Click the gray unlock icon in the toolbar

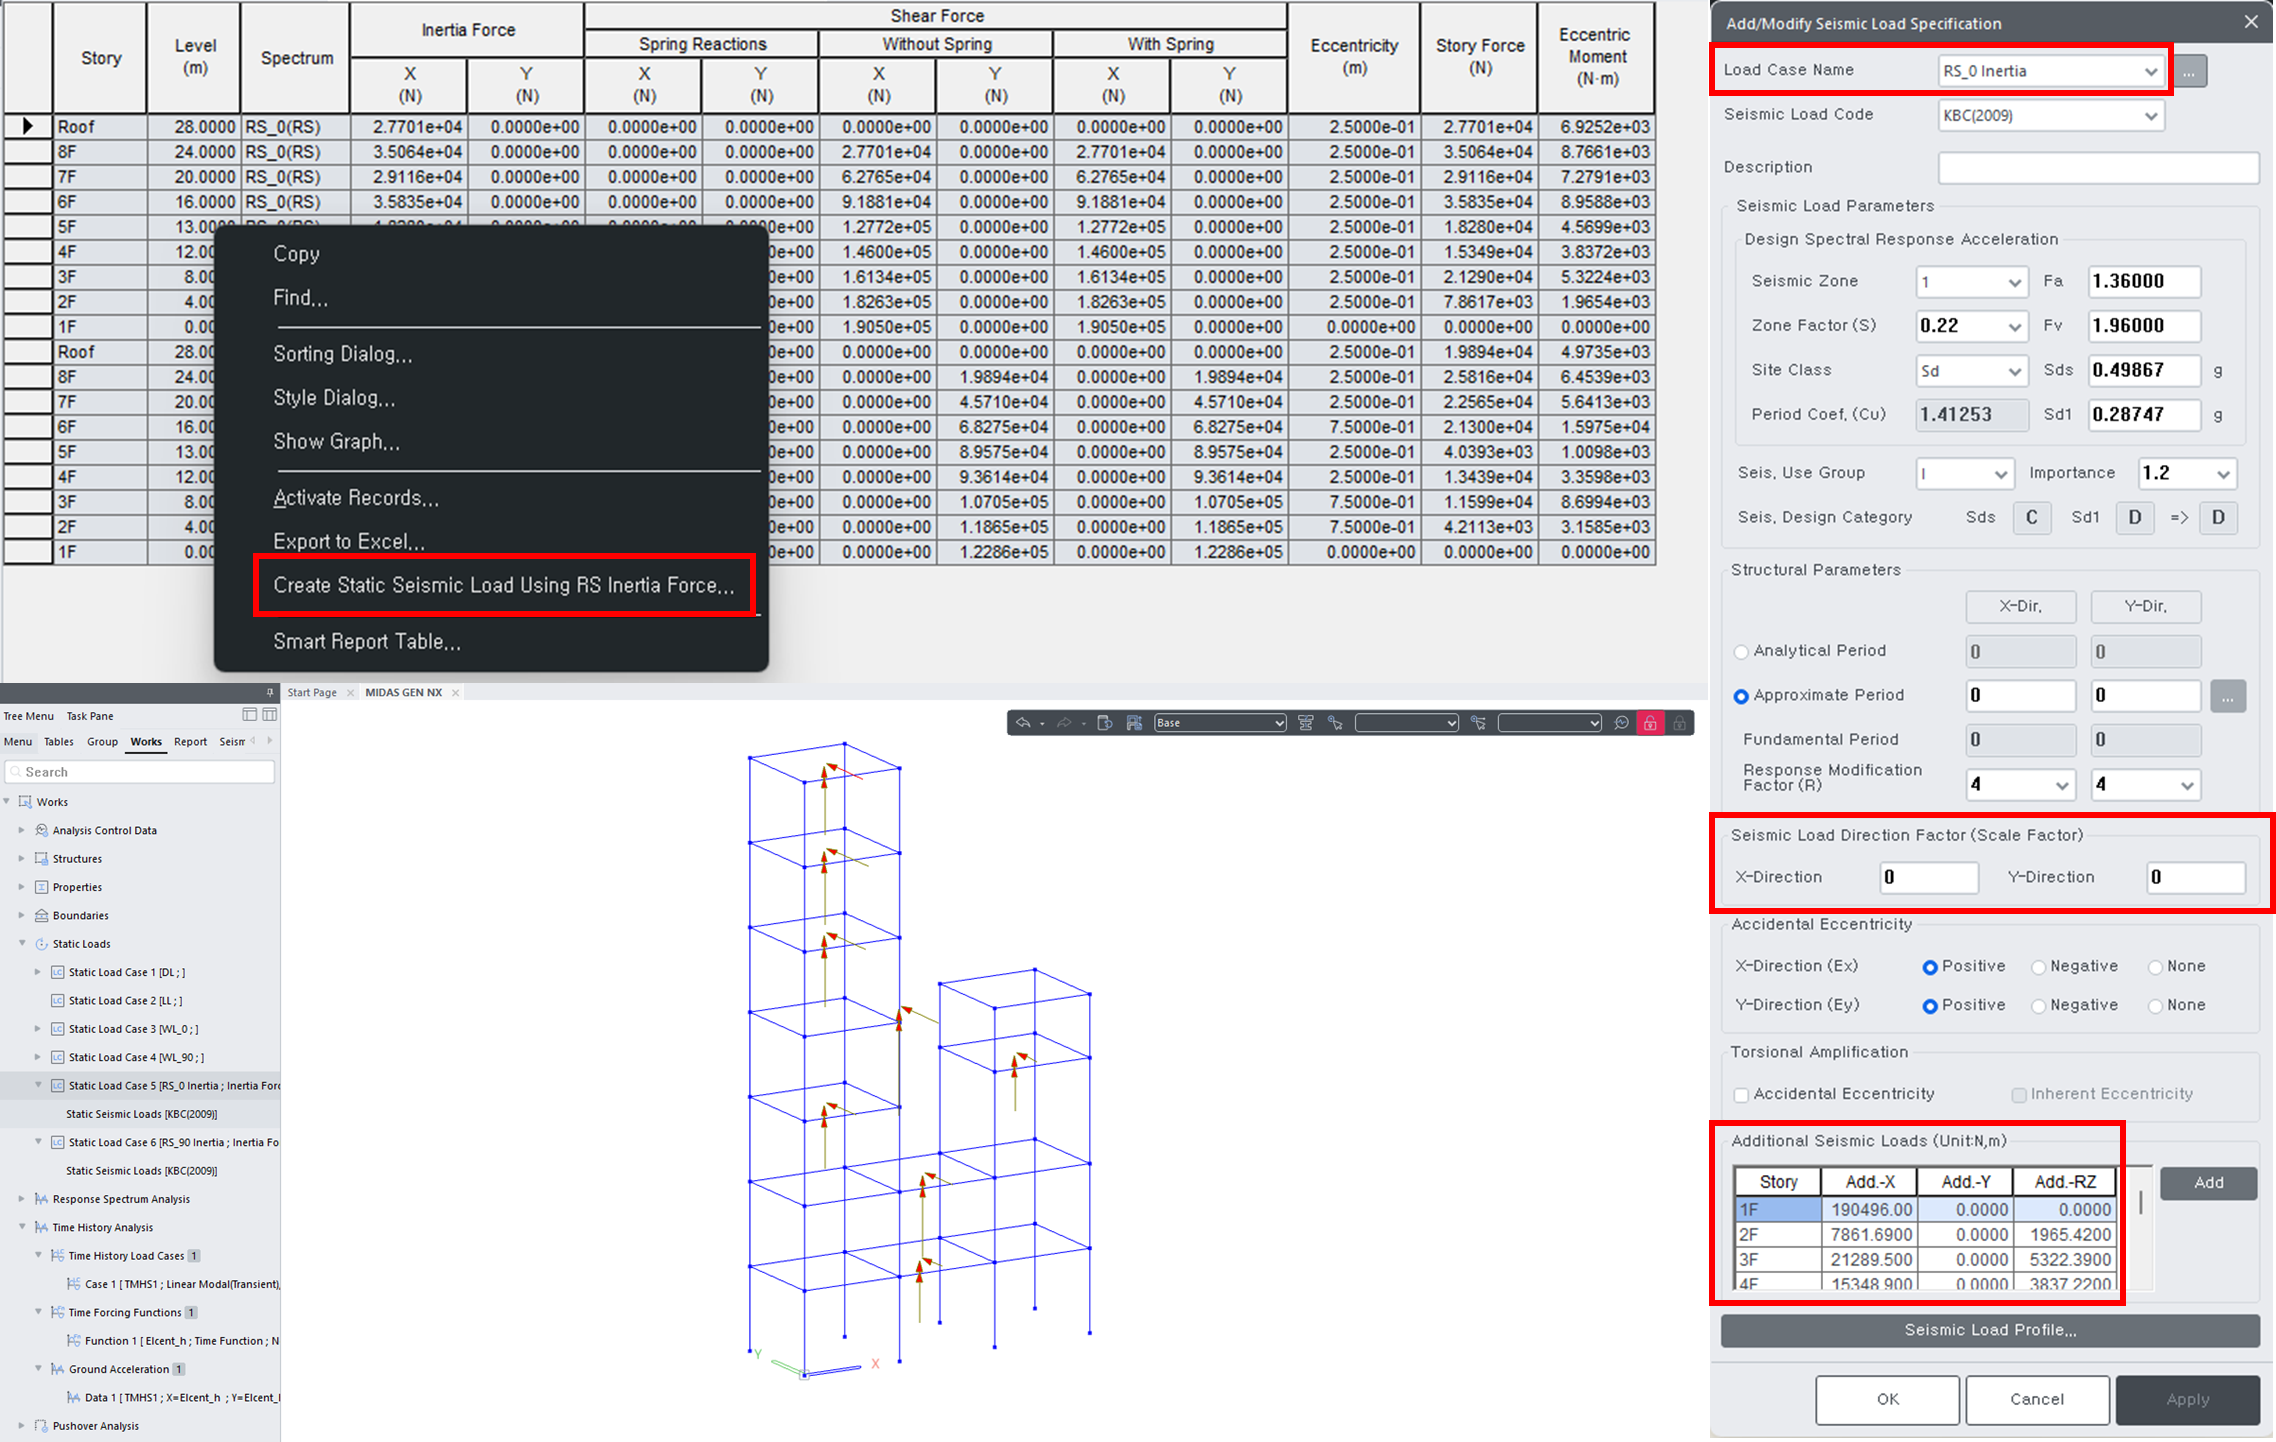point(1680,723)
